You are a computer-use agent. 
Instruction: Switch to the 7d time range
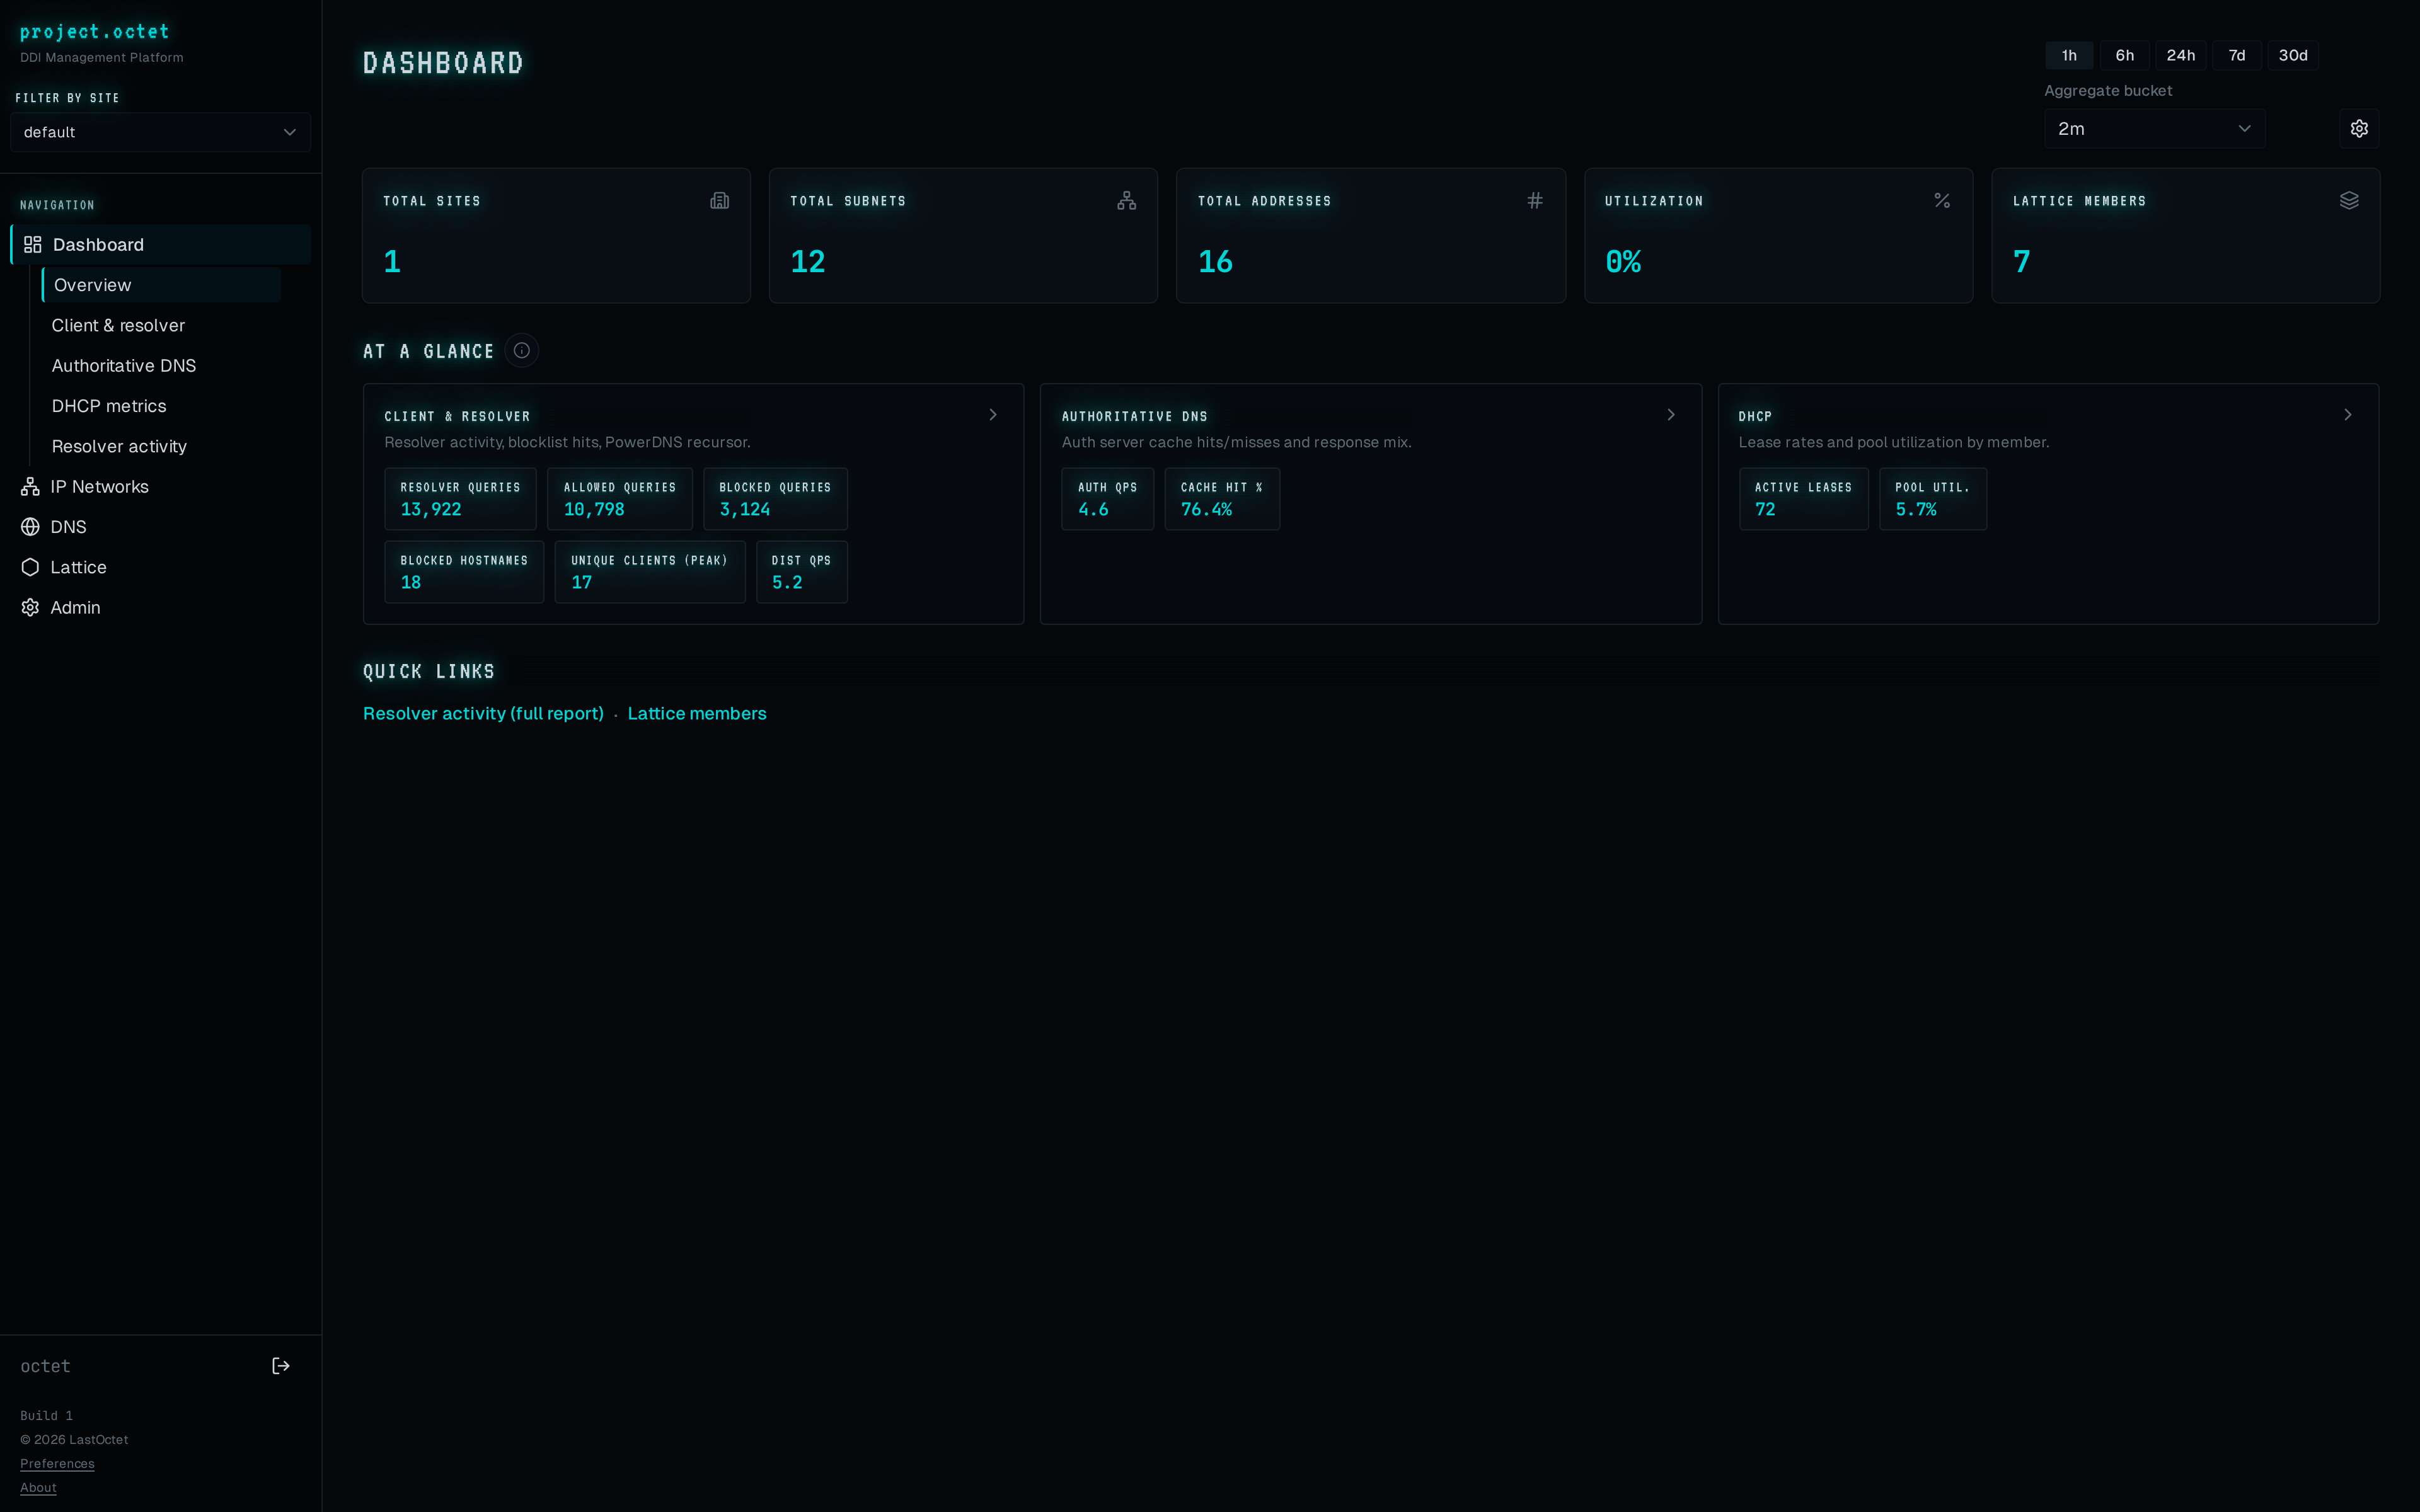click(x=2237, y=55)
